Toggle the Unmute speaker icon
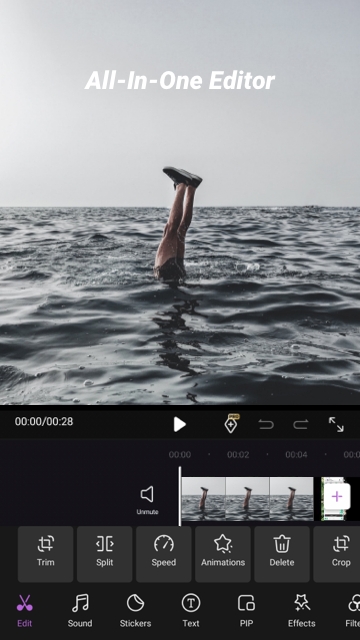 click(x=147, y=500)
